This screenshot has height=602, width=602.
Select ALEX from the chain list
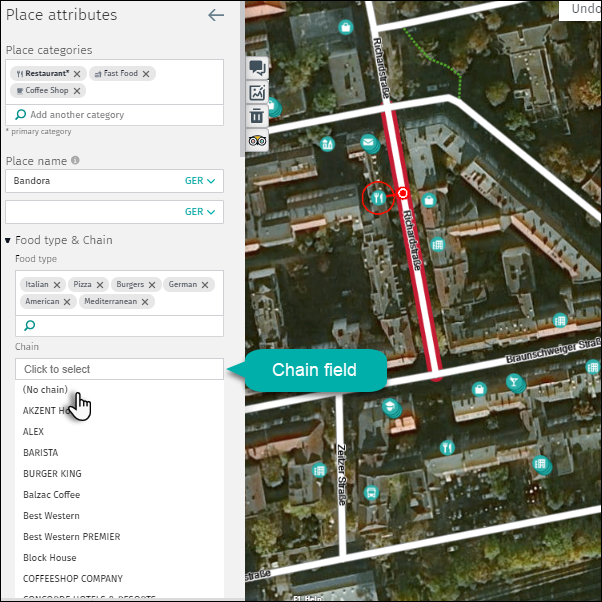click(33, 432)
